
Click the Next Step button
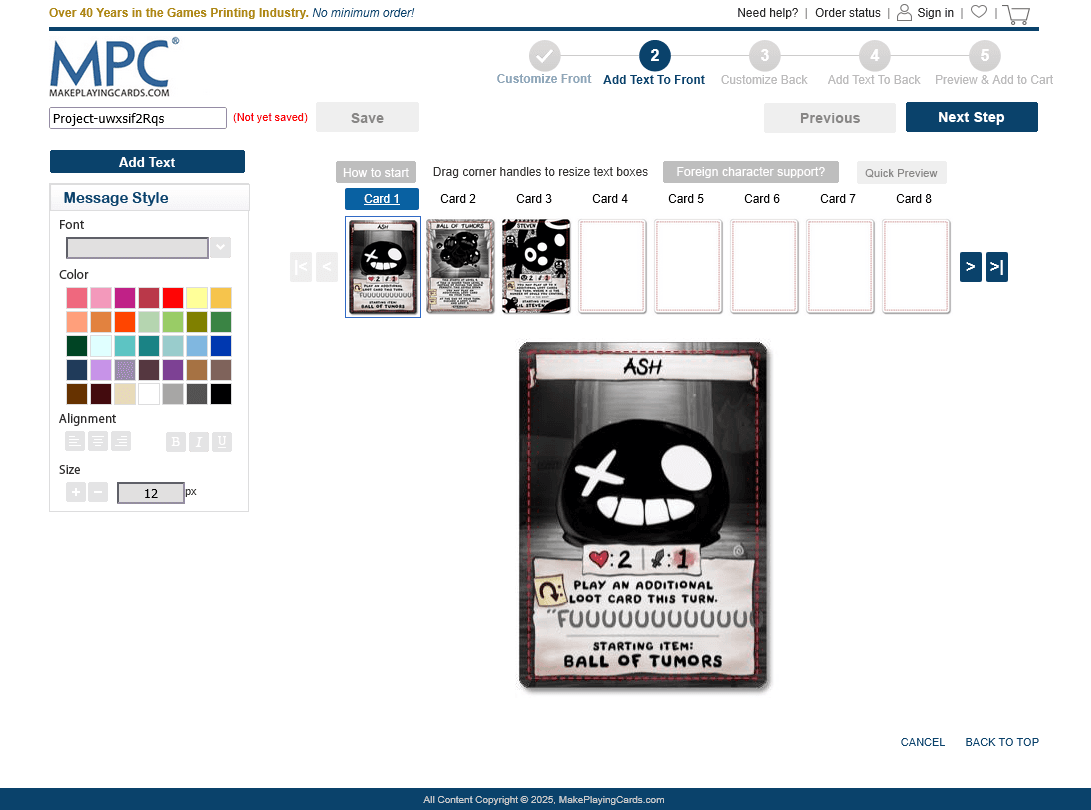[x=971, y=117]
